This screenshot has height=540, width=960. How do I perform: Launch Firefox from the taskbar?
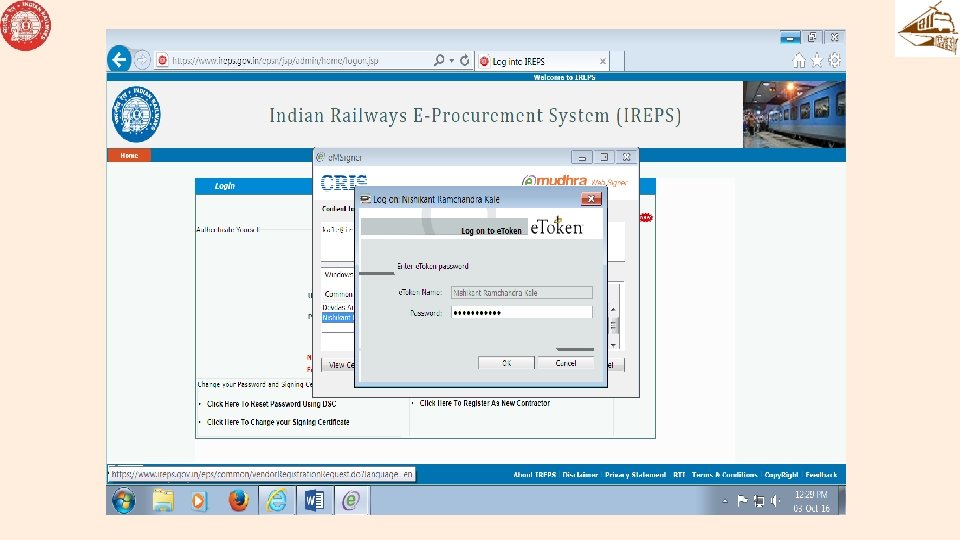point(239,501)
